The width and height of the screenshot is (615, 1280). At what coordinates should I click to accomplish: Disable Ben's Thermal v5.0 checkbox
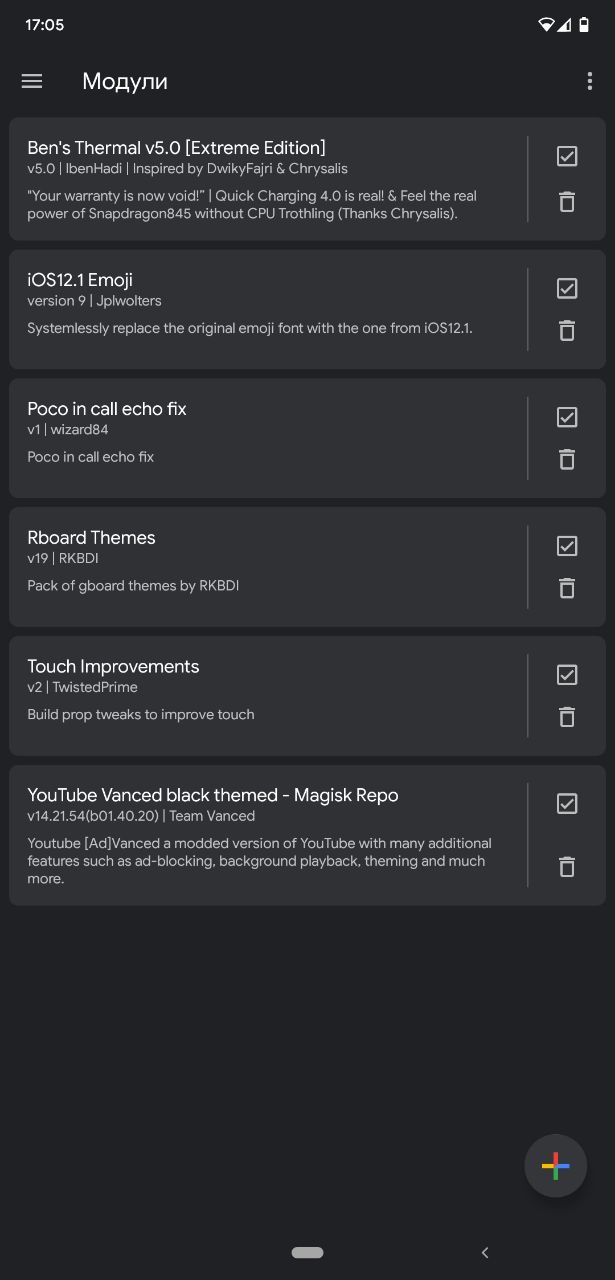(x=567, y=156)
